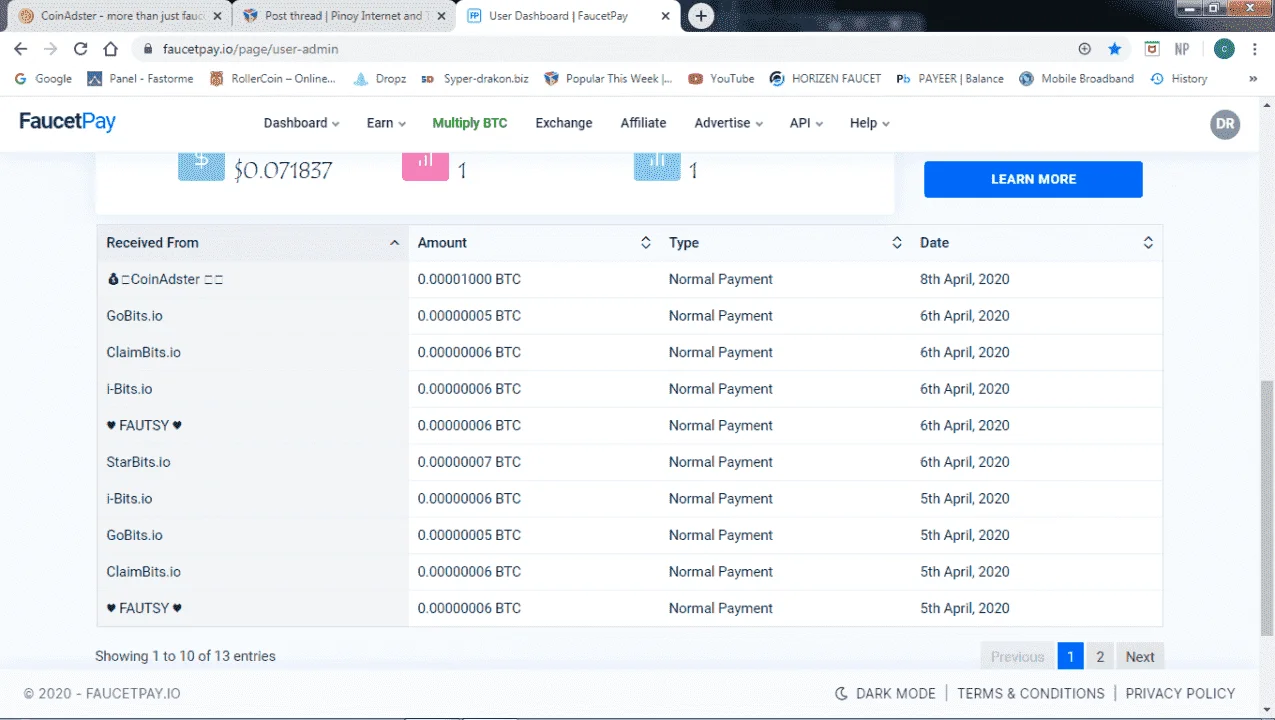
Task: Close the CoinAdster tab
Action: click(x=217, y=16)
